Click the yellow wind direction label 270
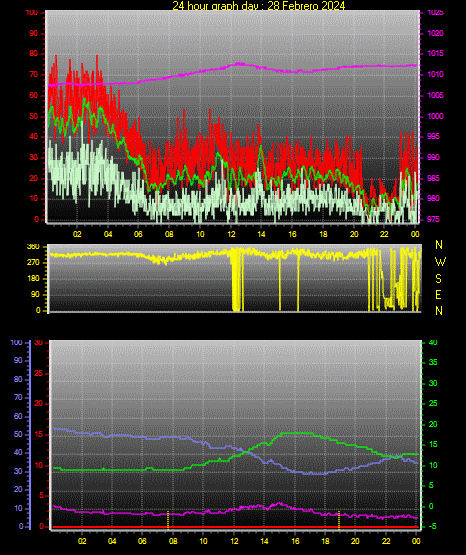 click(x=33, y=263)
